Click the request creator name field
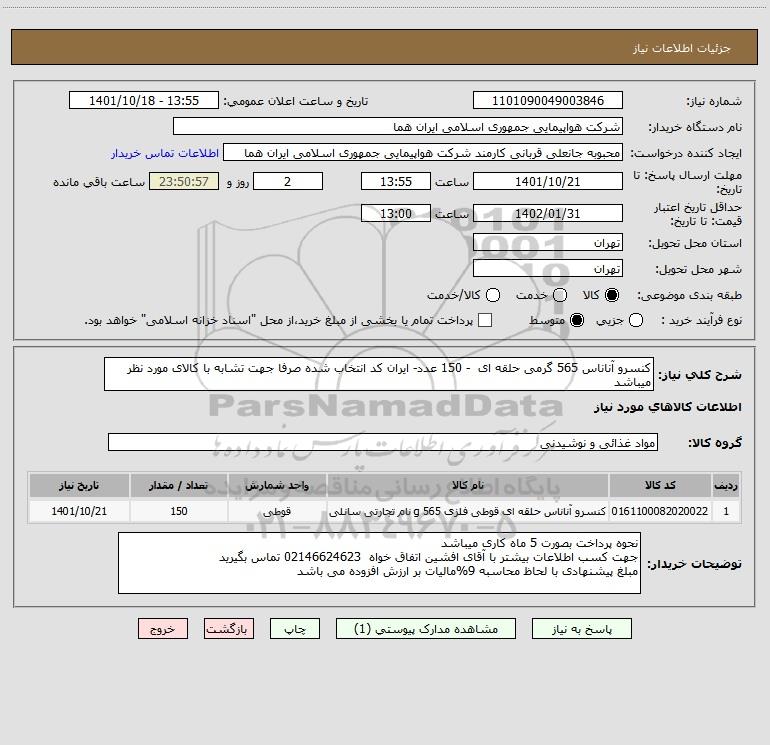 [423, 153]
